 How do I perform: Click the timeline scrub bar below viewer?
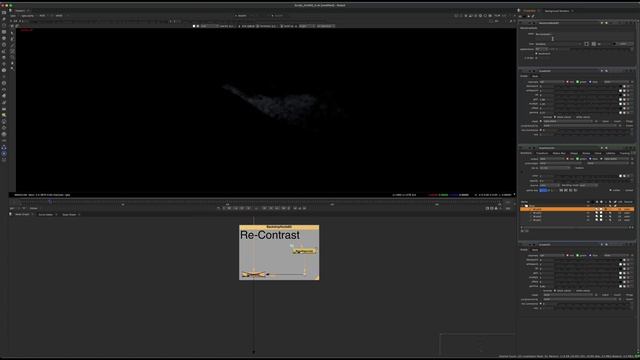click(x=261, y=201)
